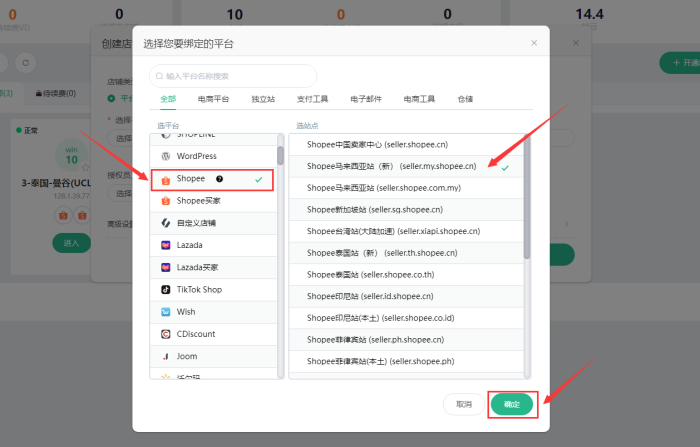This screenshot has height=447, width=700.
Task: Open the 待续费(0) tab in background page
Action: tap(56, 93)
